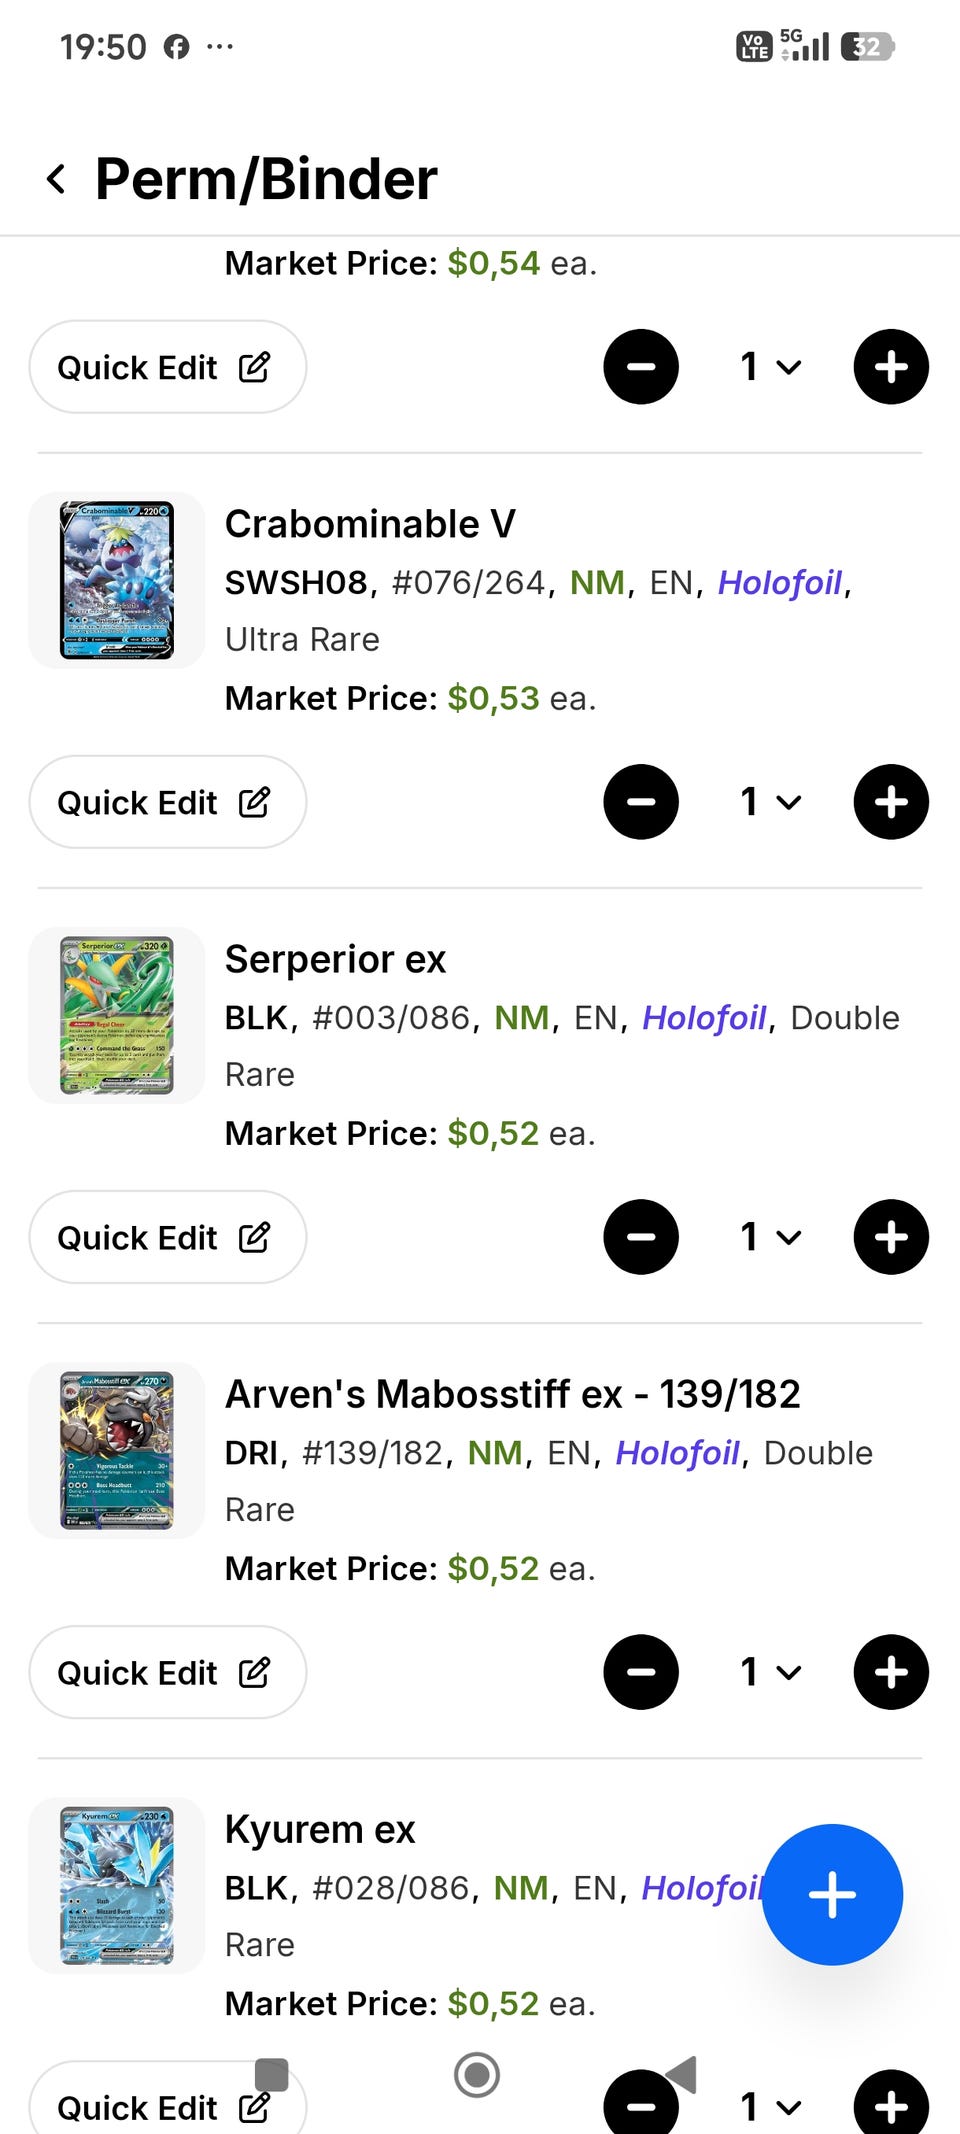Image resolution: width=960 pixels, height=2134 pixels.
Task: Decrease quantity of Serperior ex
Action: pyautogui.click(x=641, y=1237)
